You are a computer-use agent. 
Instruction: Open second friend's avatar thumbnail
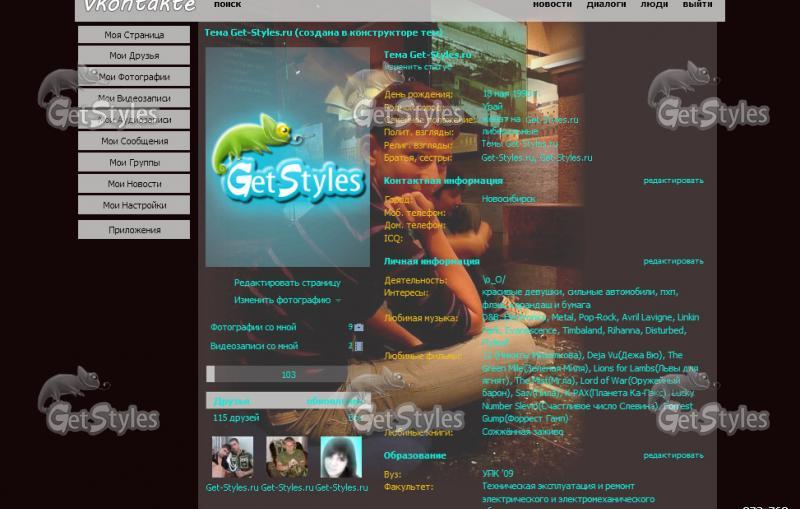pyautogui.click(x=287, y=457)
